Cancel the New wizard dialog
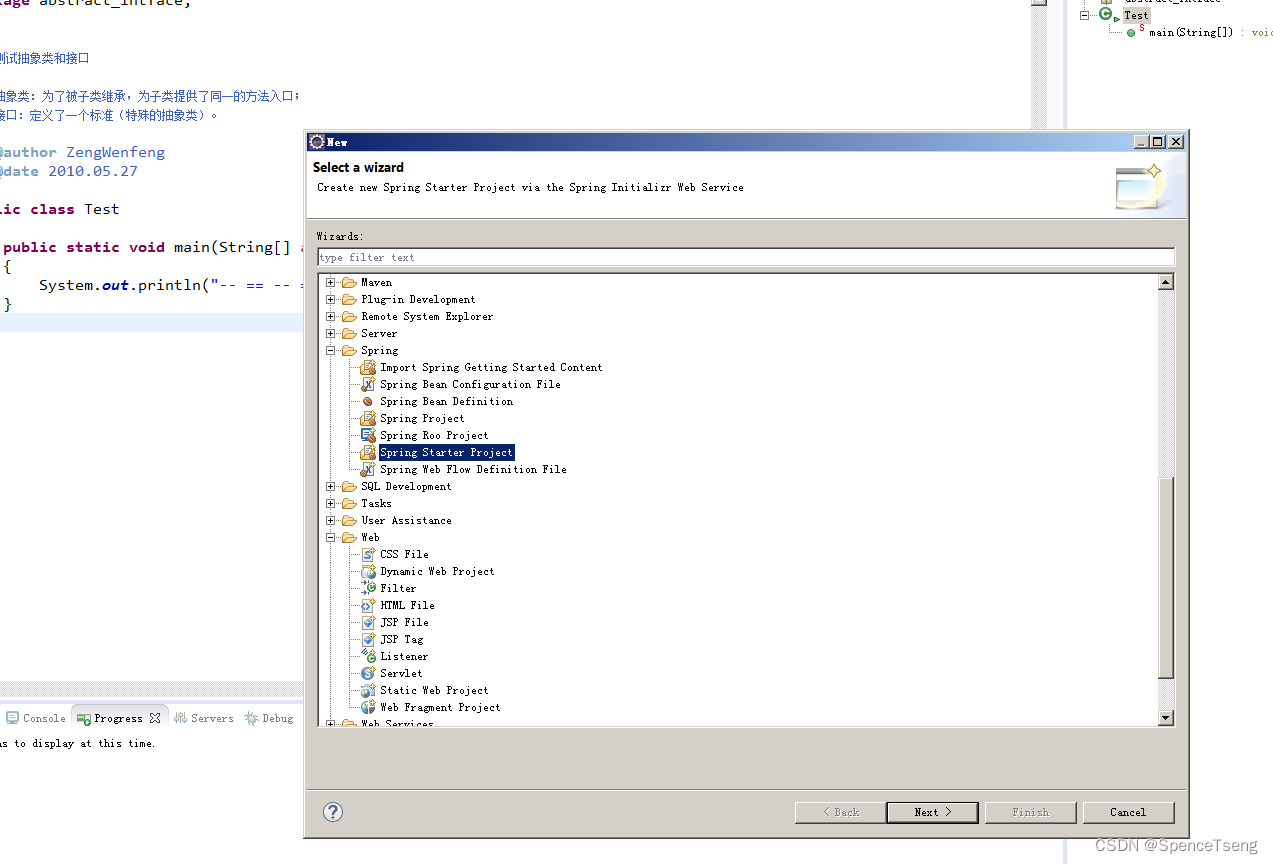 coord(1128,812)
